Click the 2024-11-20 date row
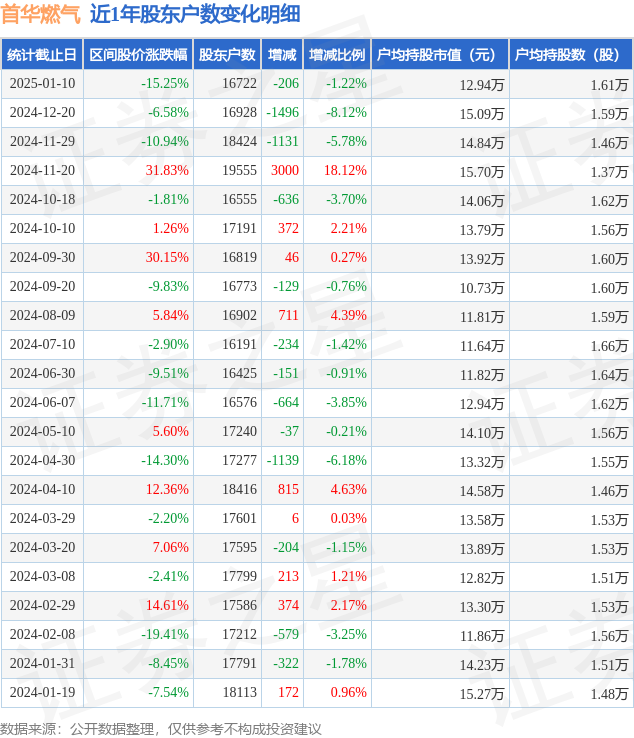This screenshot has width=634, height=738. click(x=43, y=171)
